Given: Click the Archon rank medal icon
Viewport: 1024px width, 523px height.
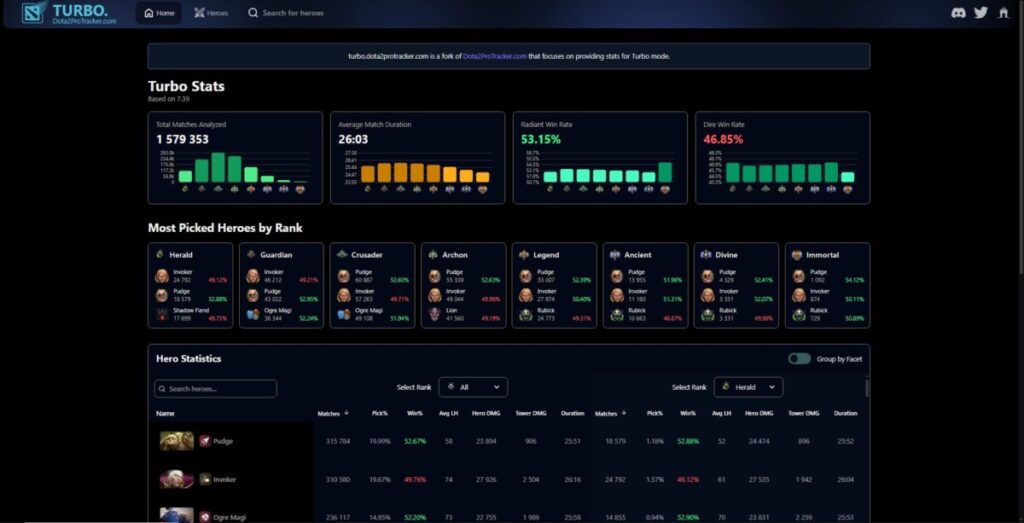Looking at the screenshot, I should pyautogui.click(x=433, y=255).
